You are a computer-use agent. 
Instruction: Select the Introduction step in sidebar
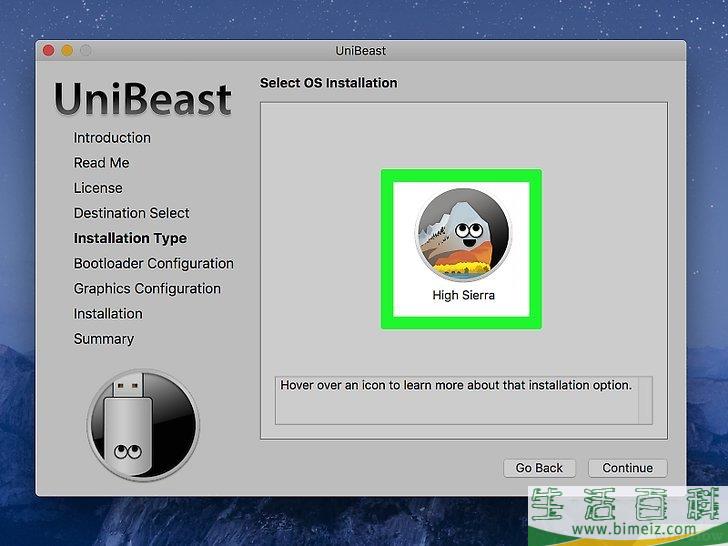[x=112, y=138]
